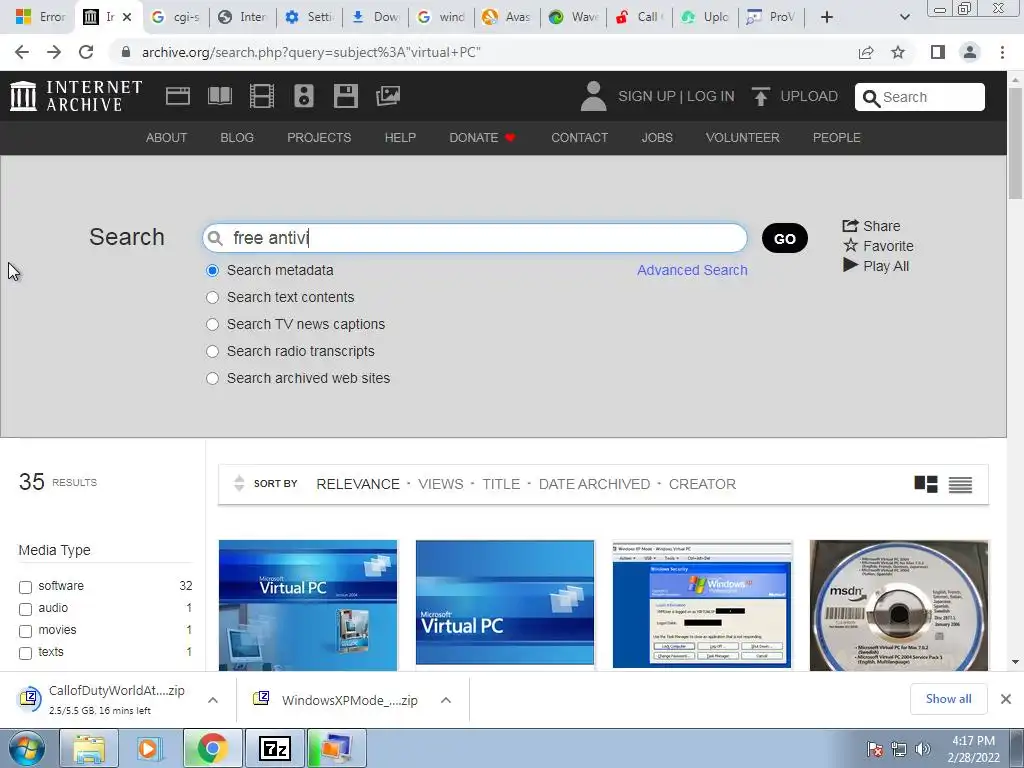The width and height of the screenshot is (1024, 768).
Task: Sort results by VIEWS
Action: (x=441, y=484)
